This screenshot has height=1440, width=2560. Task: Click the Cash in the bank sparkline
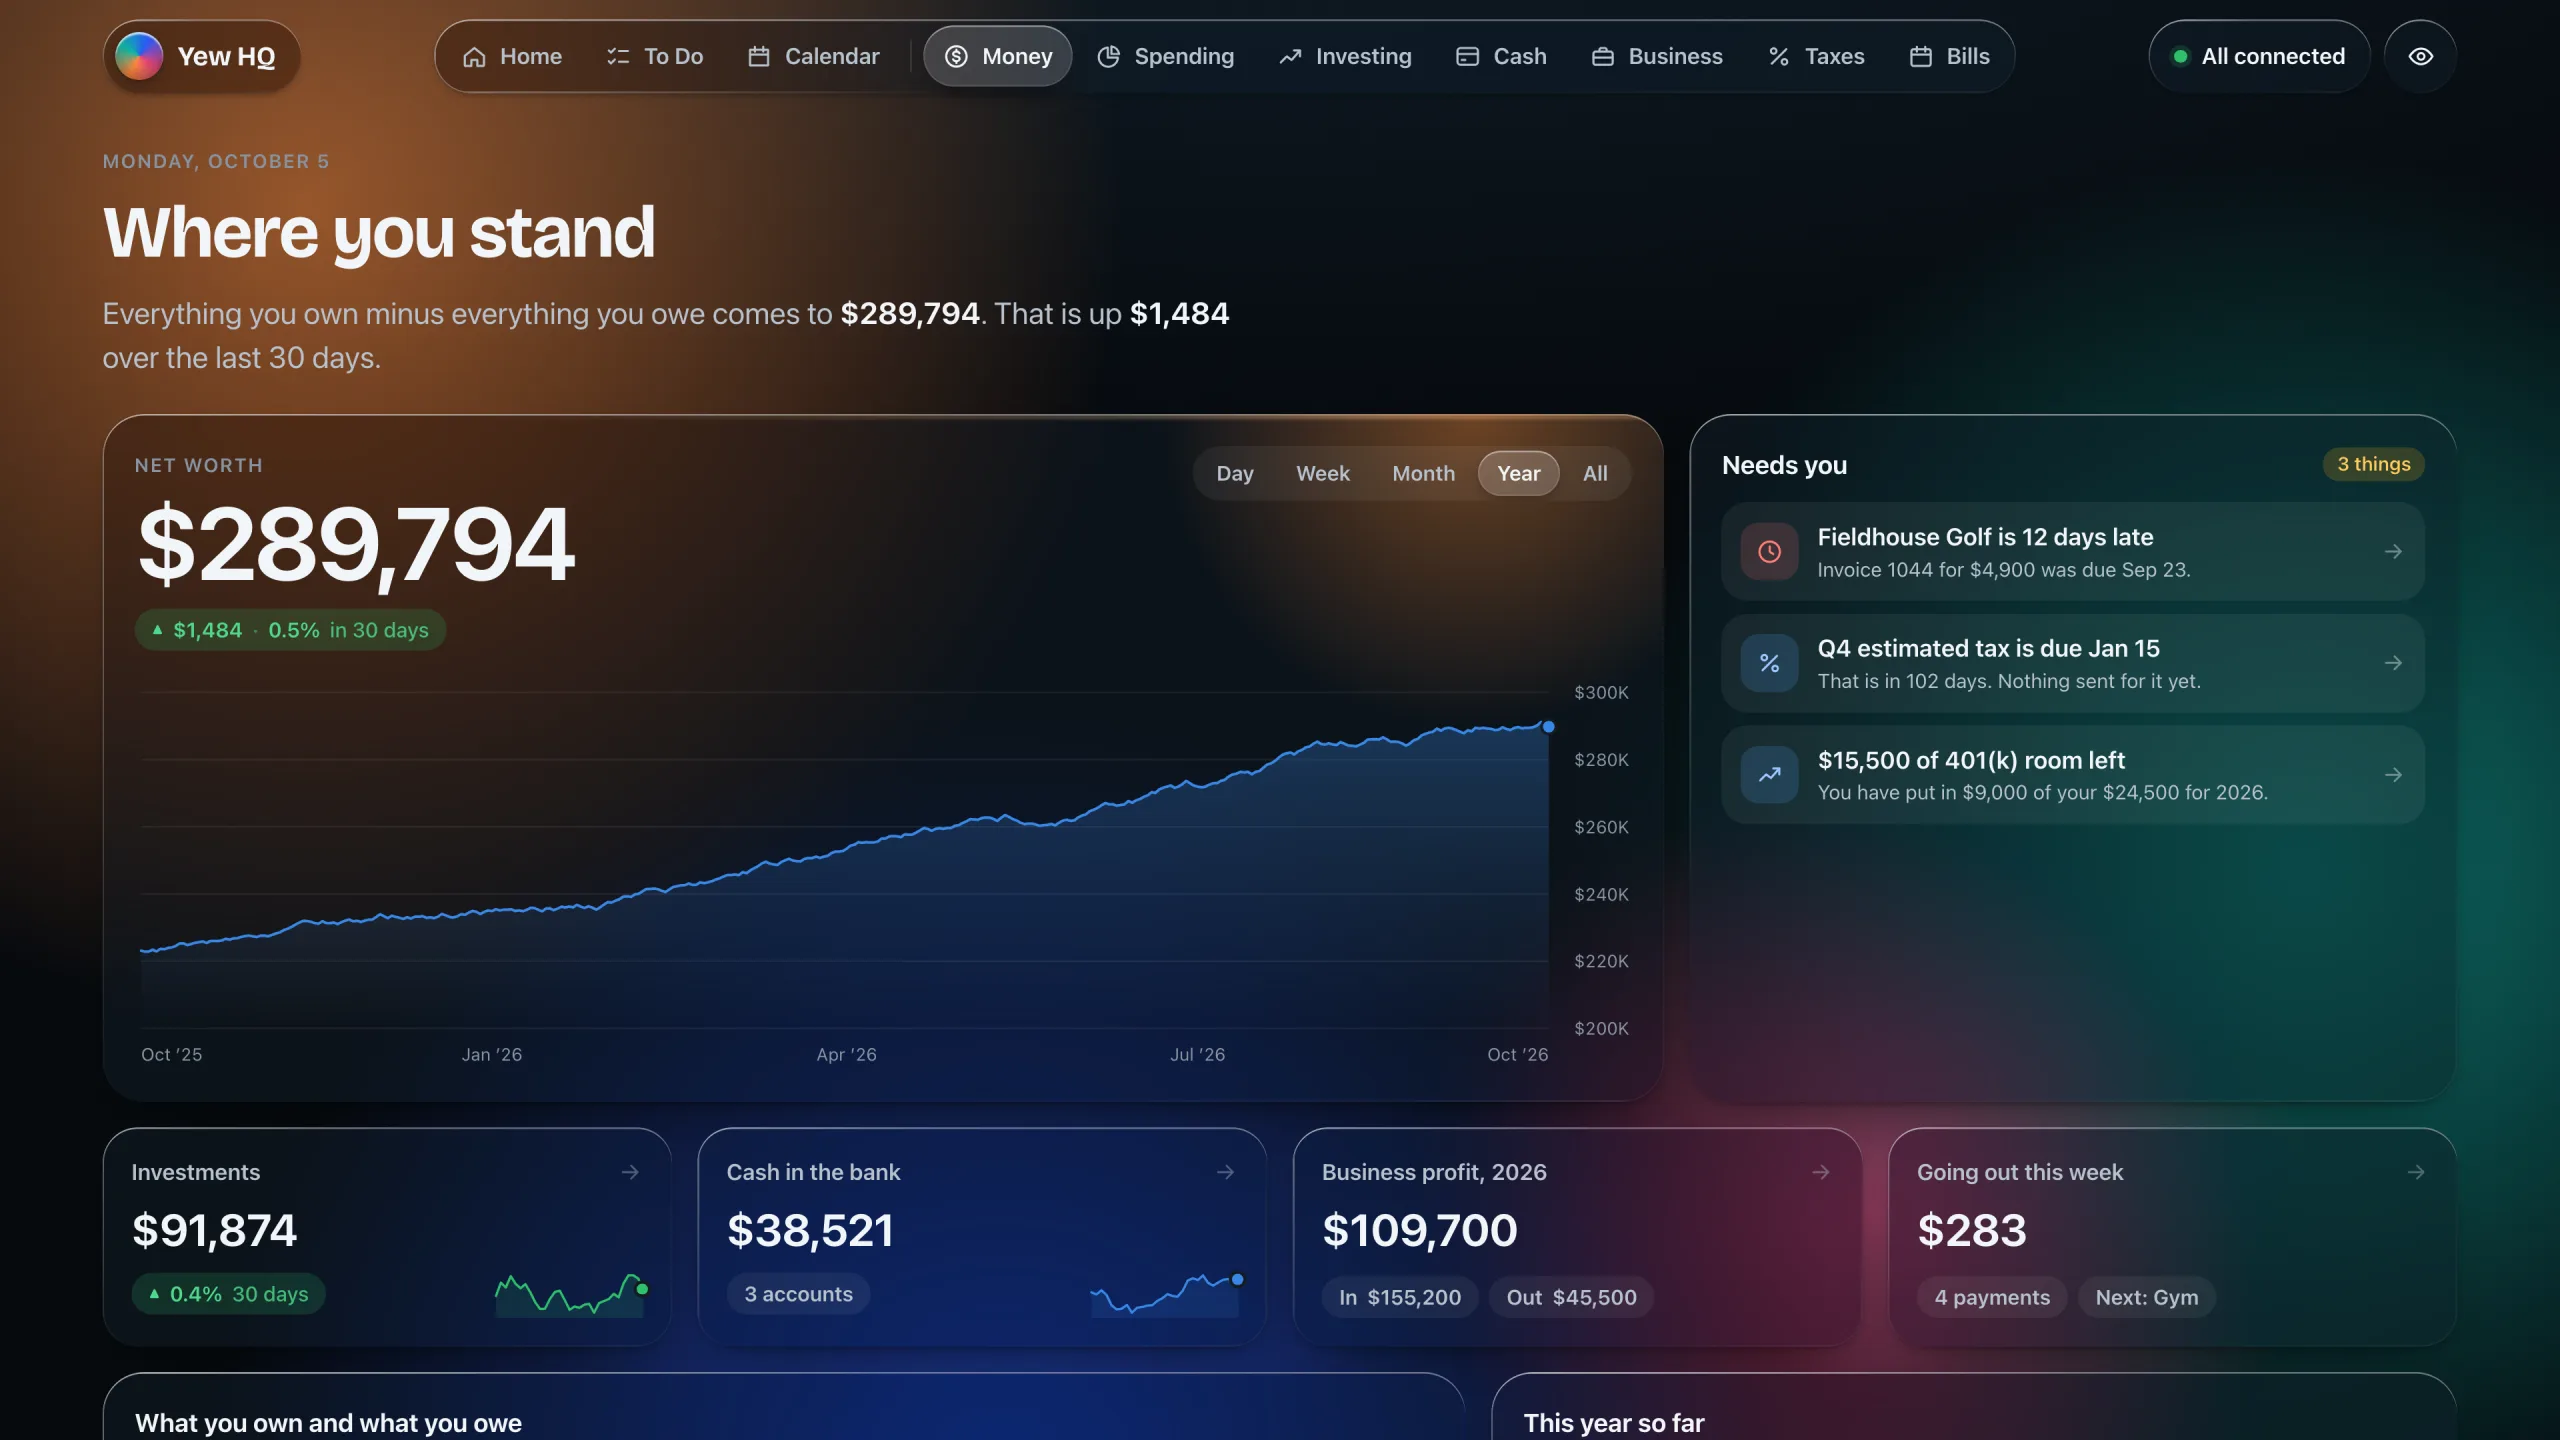coord(1166,1294)
